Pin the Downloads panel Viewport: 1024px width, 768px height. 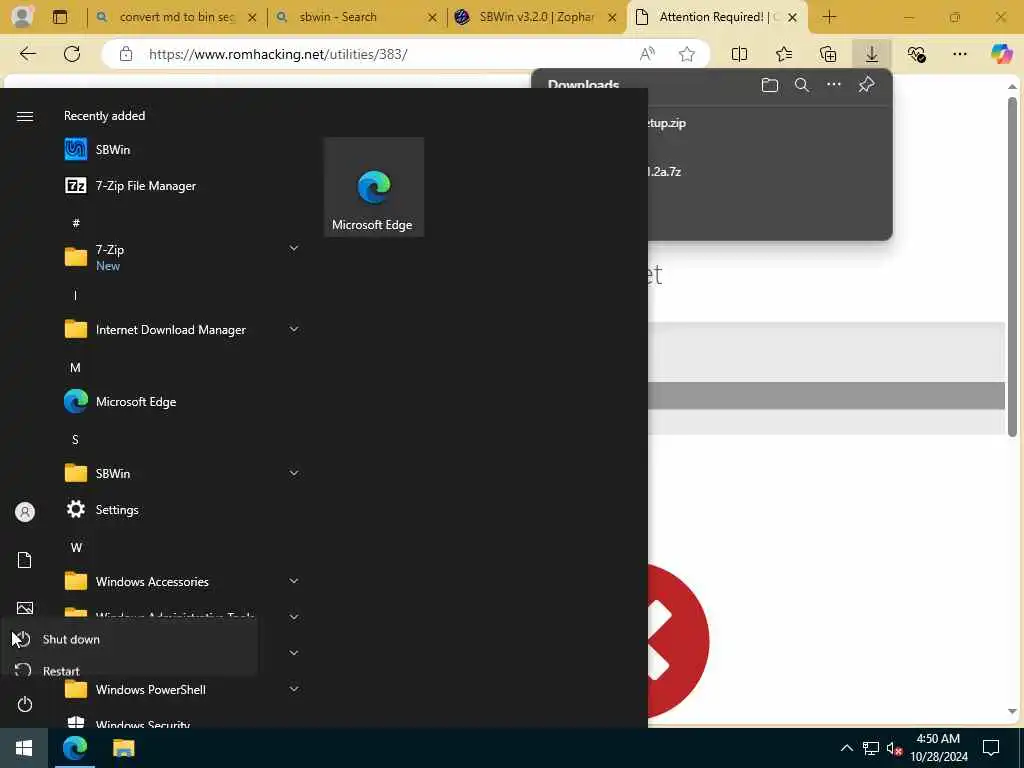[x=867, y=84]
